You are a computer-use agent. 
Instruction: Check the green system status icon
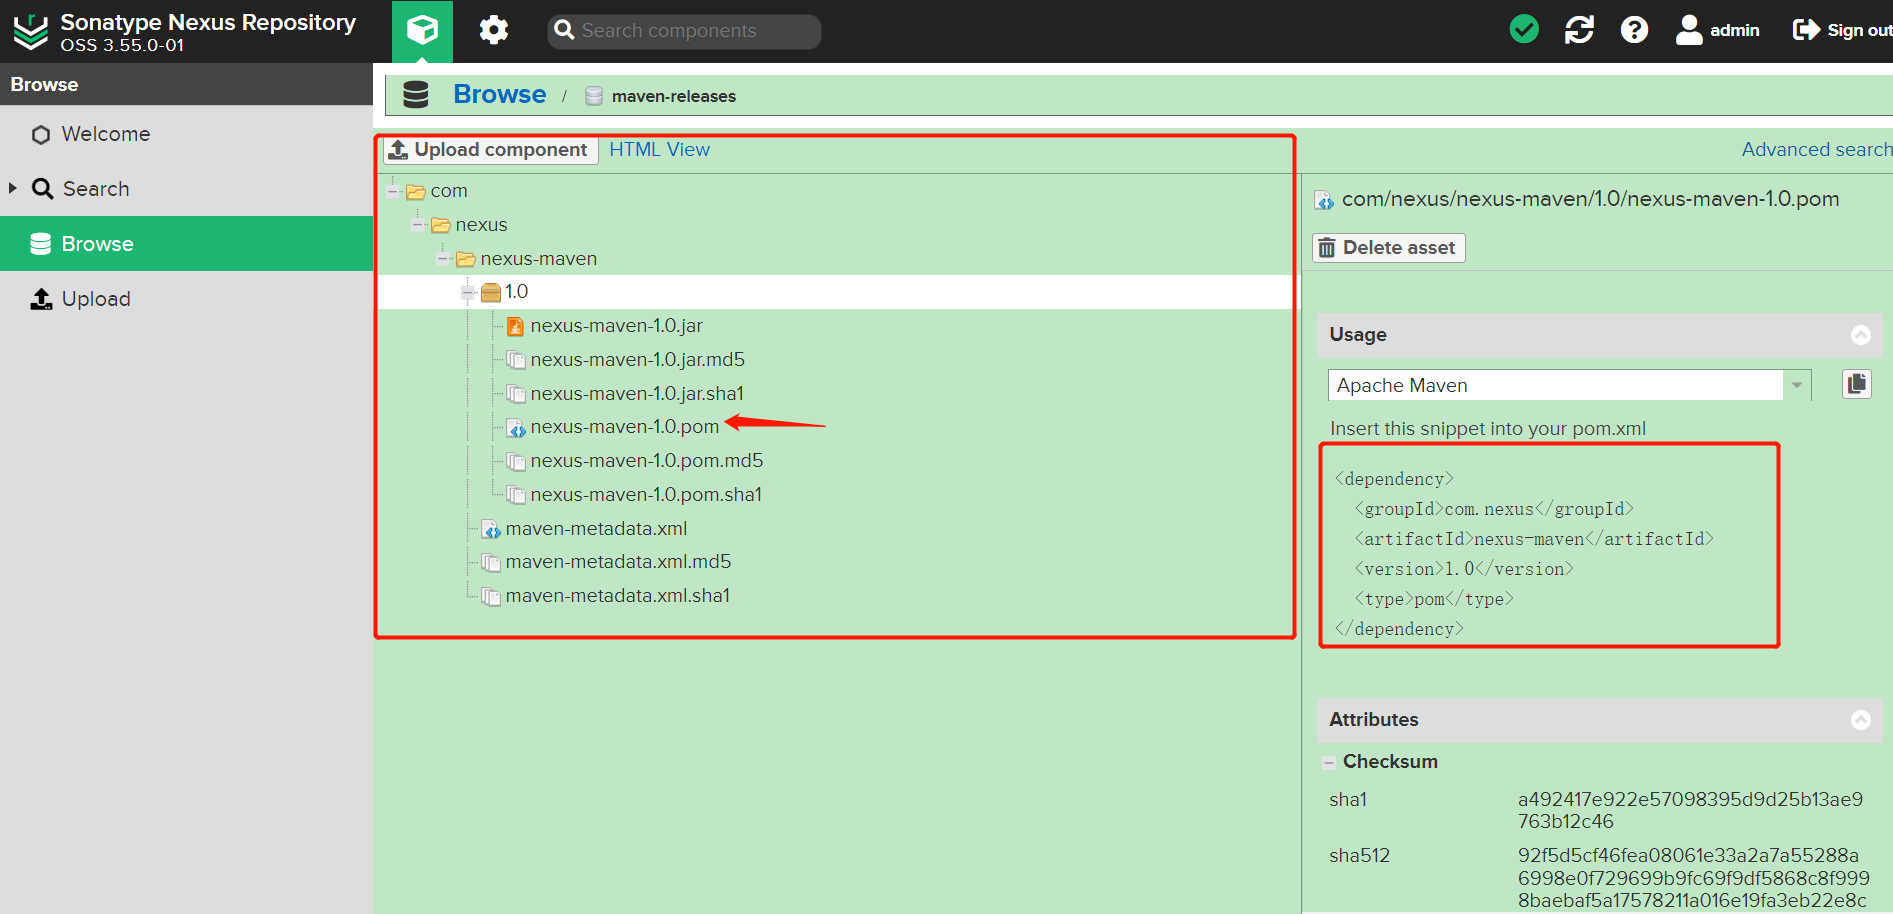point(1524,30)
